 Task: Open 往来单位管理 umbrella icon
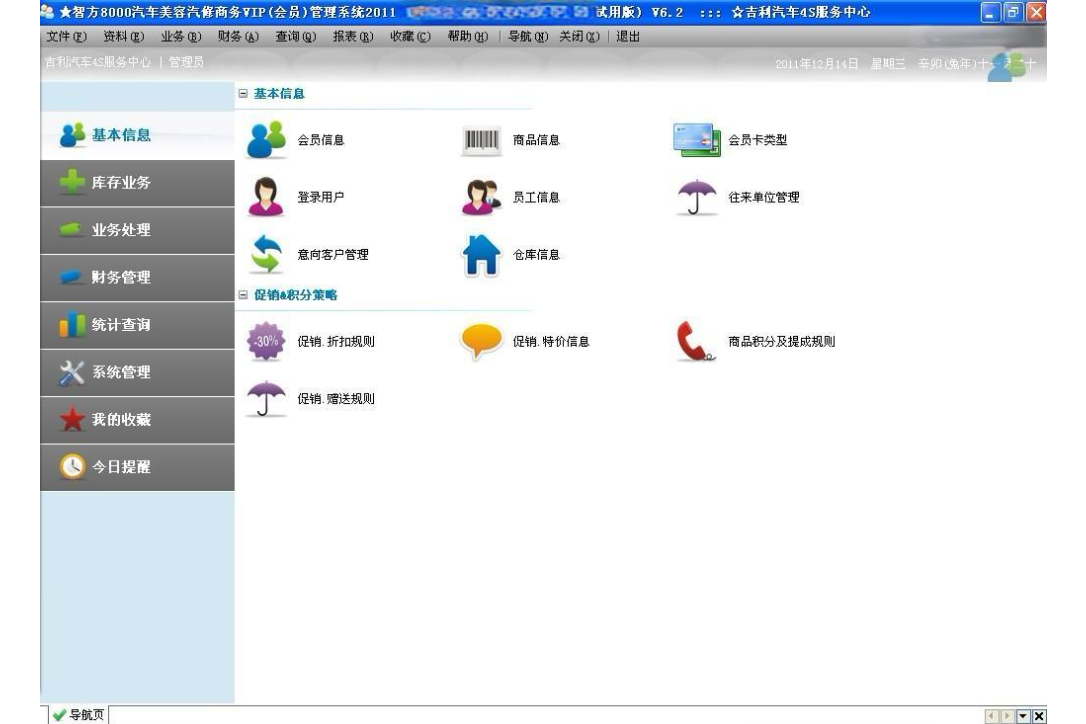click(698, 197)
